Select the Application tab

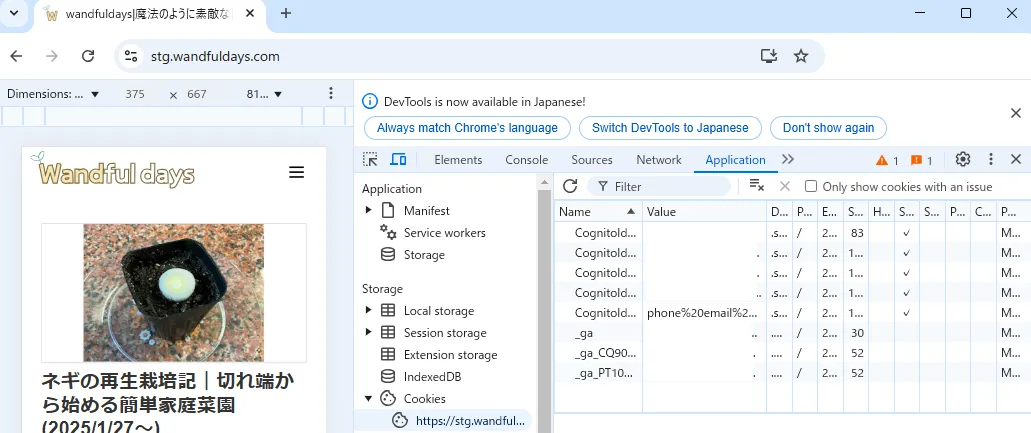click(x=735, y=160)
